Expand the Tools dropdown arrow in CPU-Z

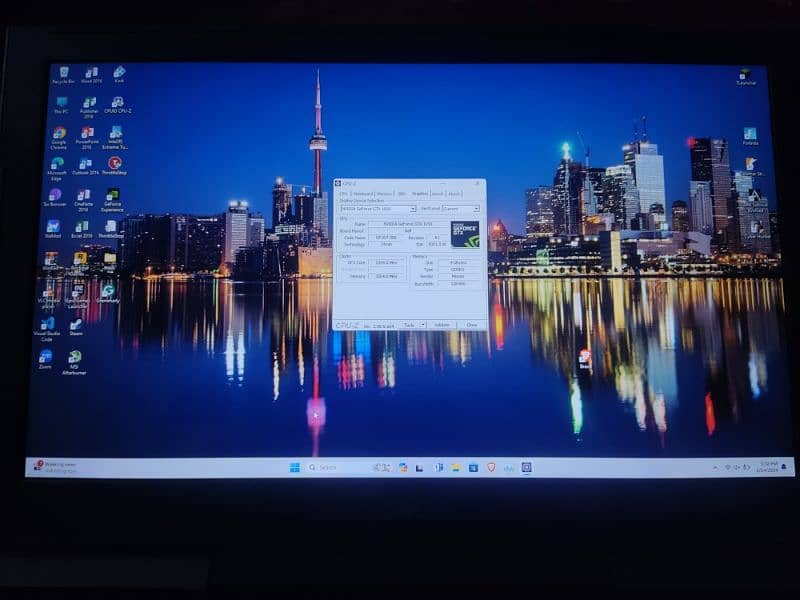click(422, 325)
